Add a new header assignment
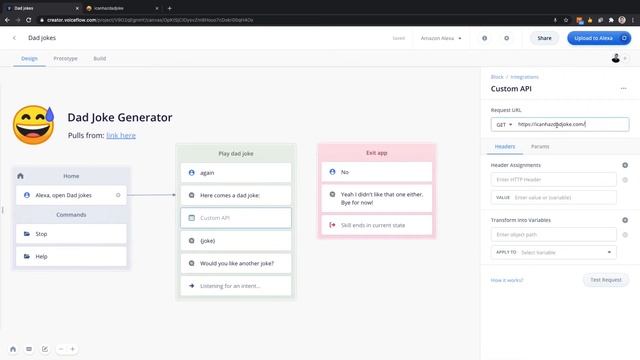This screenshot has width=640, height=360. click(x=625, y=165)
